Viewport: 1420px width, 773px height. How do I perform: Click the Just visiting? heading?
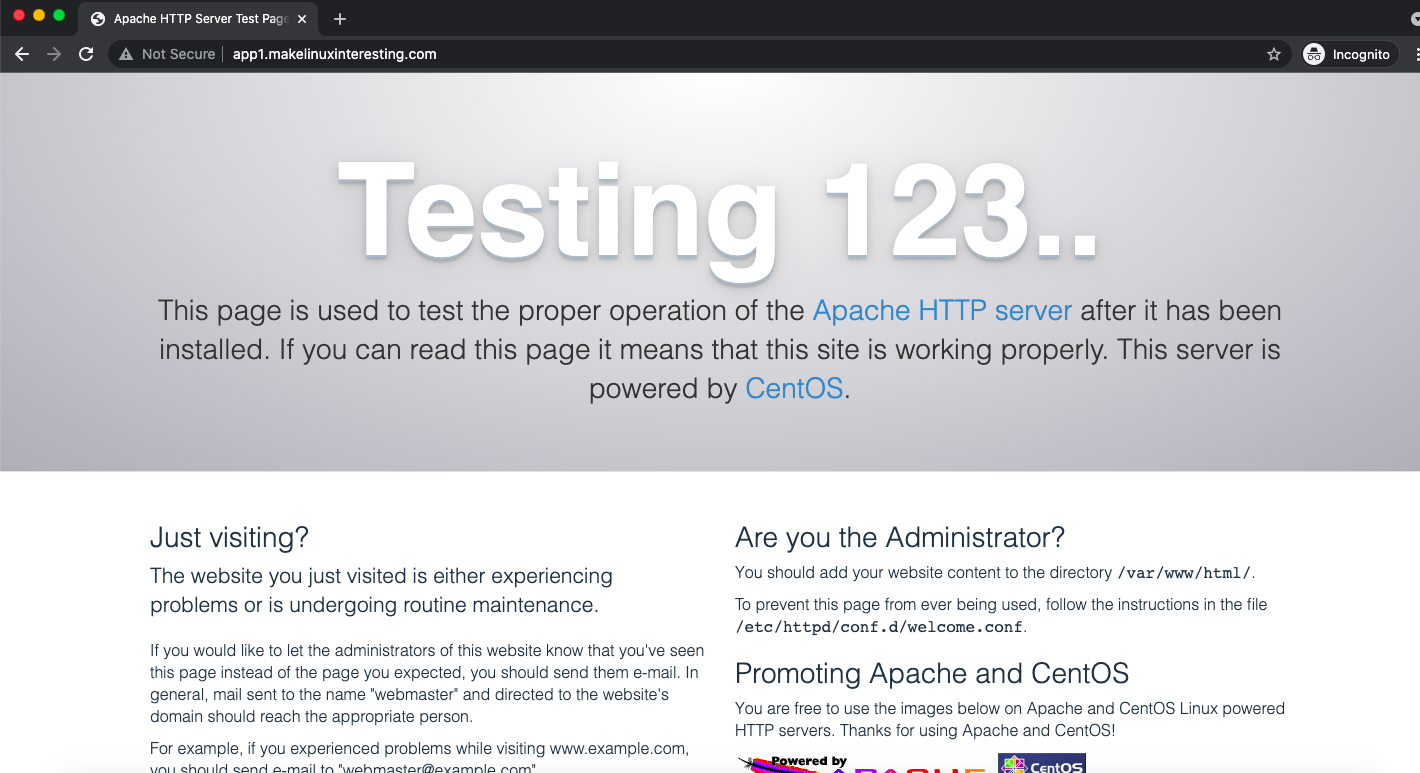click(229, 537)
